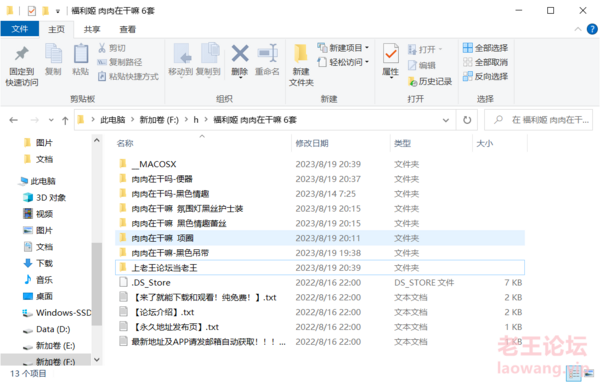
Task: Open the 轻松访问 dropdown
Action: (x=343, y=62)
